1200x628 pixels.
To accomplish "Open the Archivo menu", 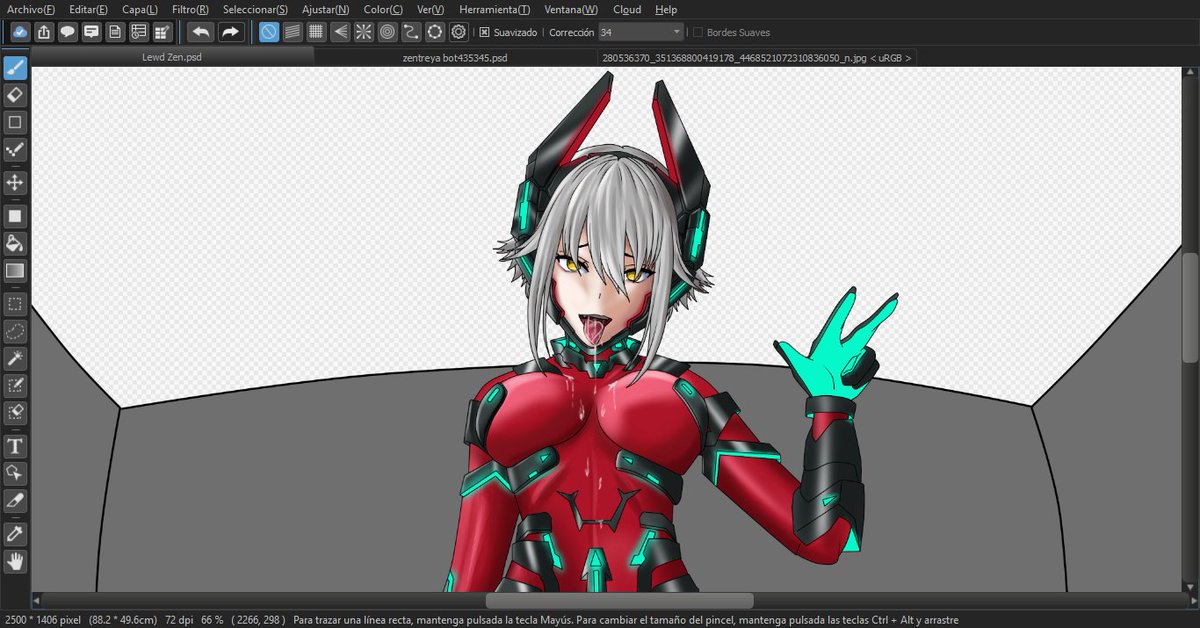I will (31, 9).
